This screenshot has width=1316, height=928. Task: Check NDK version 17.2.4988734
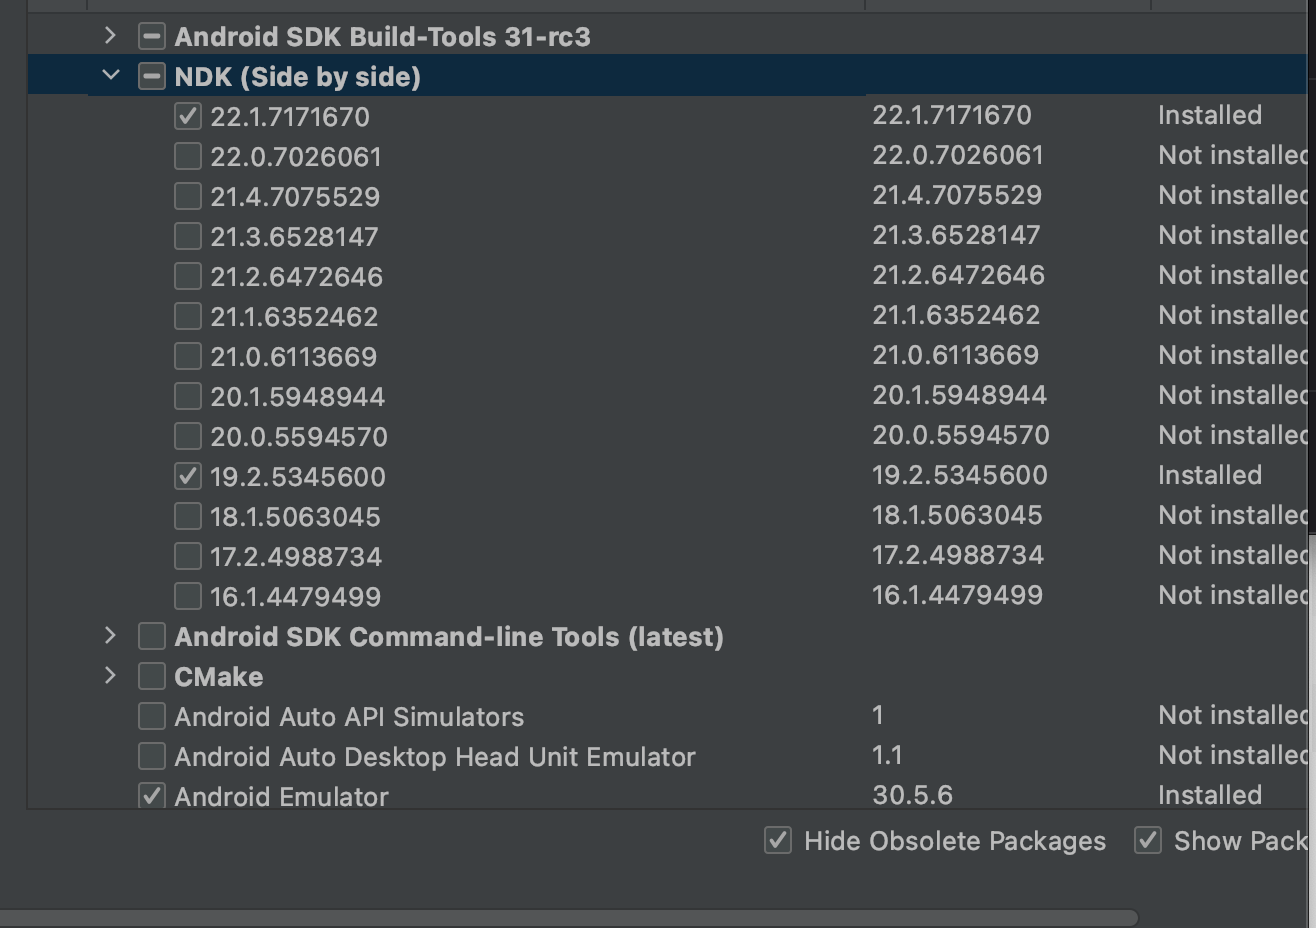(188, 557)
